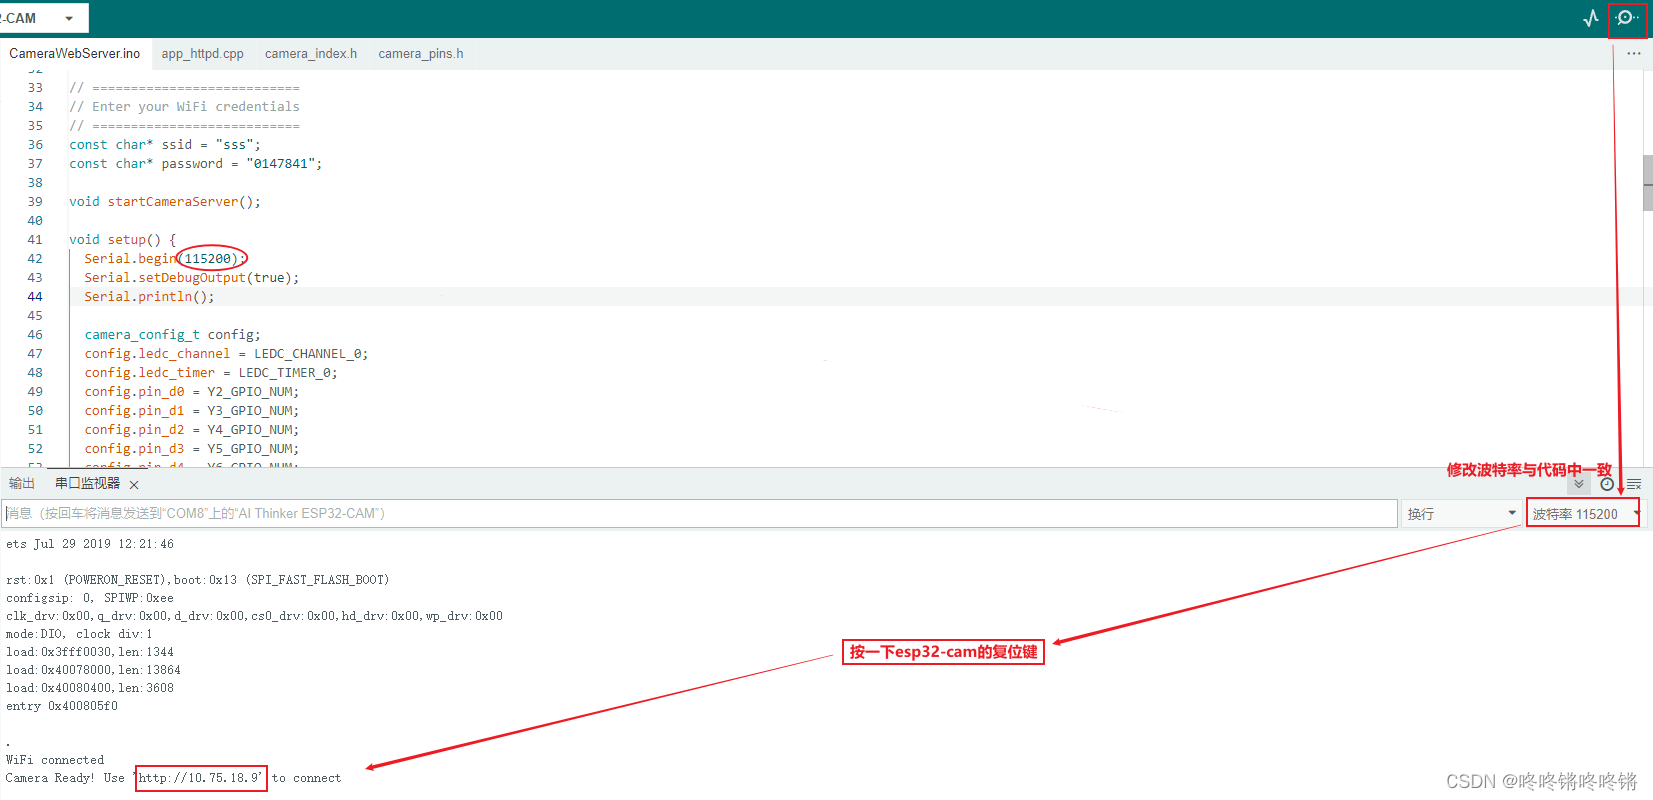Screen dimensions: 1653x800
Task: Toggle autoscroll in serial monitor
Action: point(1579,484)
